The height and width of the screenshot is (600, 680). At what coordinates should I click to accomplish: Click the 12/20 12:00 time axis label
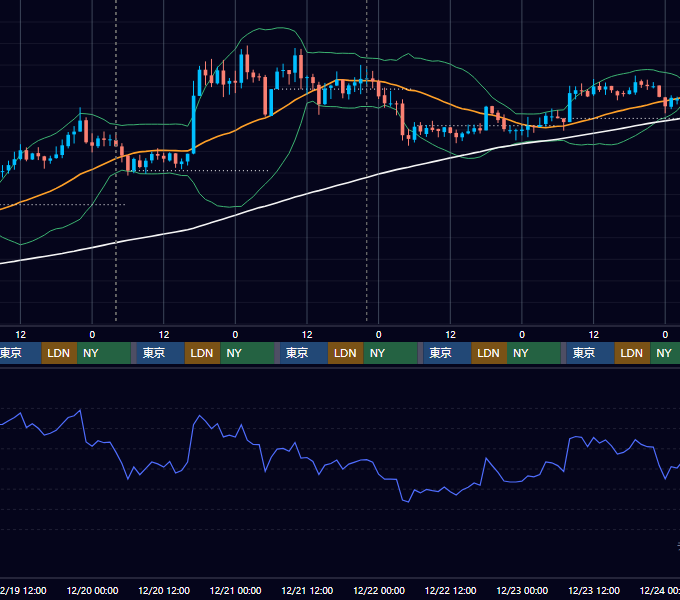click(x=164, y=590)
